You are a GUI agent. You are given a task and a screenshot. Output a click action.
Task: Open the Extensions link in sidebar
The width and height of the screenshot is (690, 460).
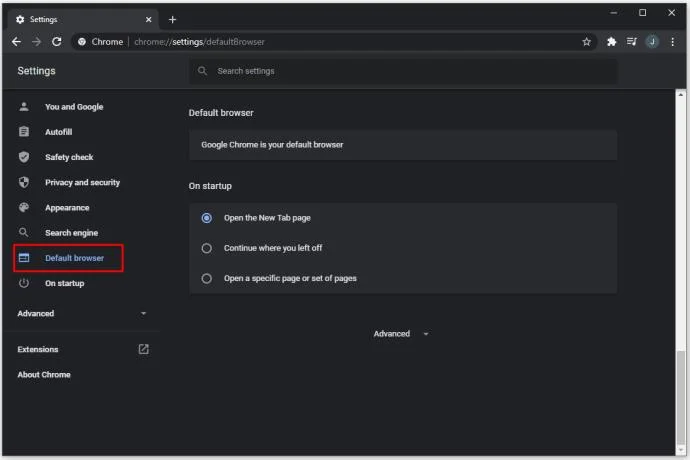coord(38,349)
